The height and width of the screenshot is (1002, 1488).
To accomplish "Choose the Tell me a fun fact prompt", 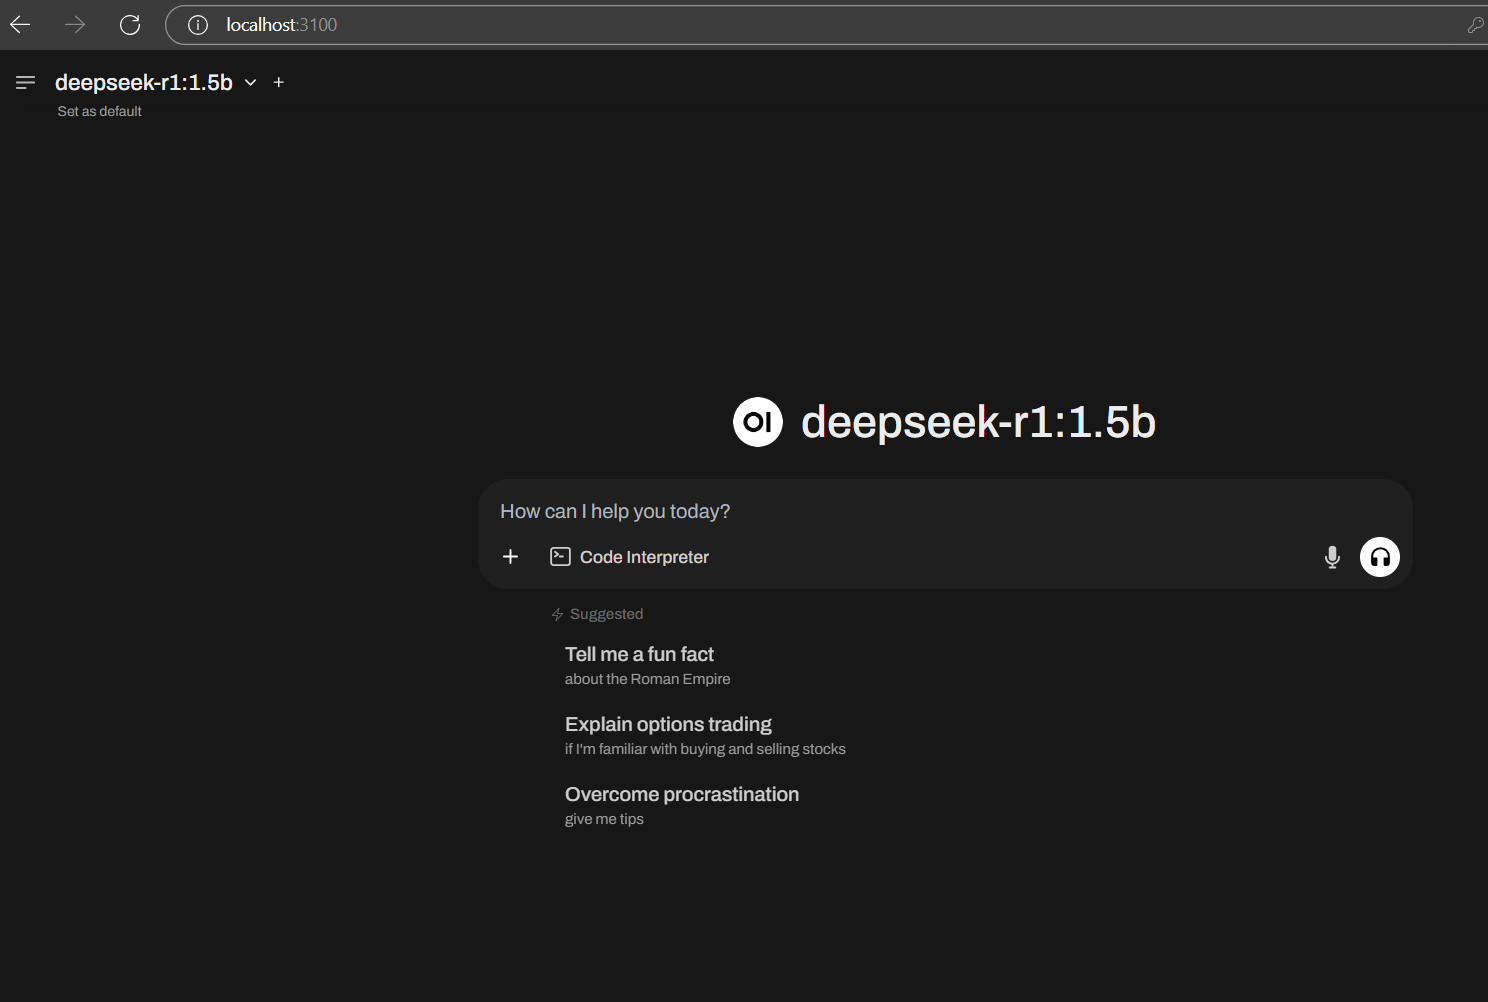I will pyautogui.click(x=639, y=654).
